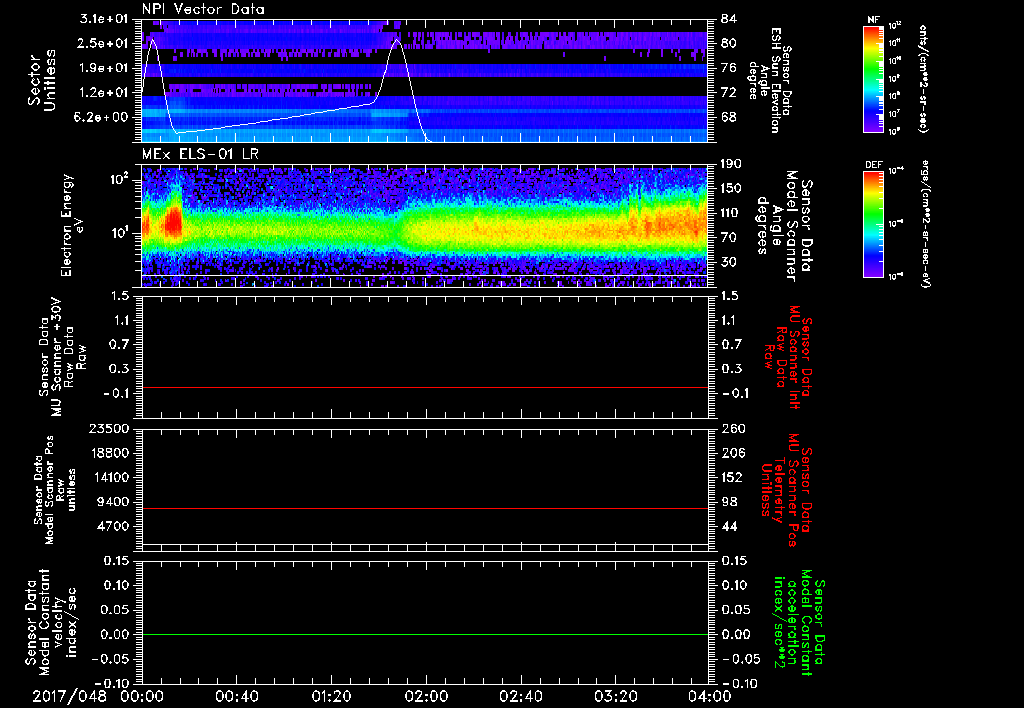Click the 14100 scanner position tick

[110, 477]
